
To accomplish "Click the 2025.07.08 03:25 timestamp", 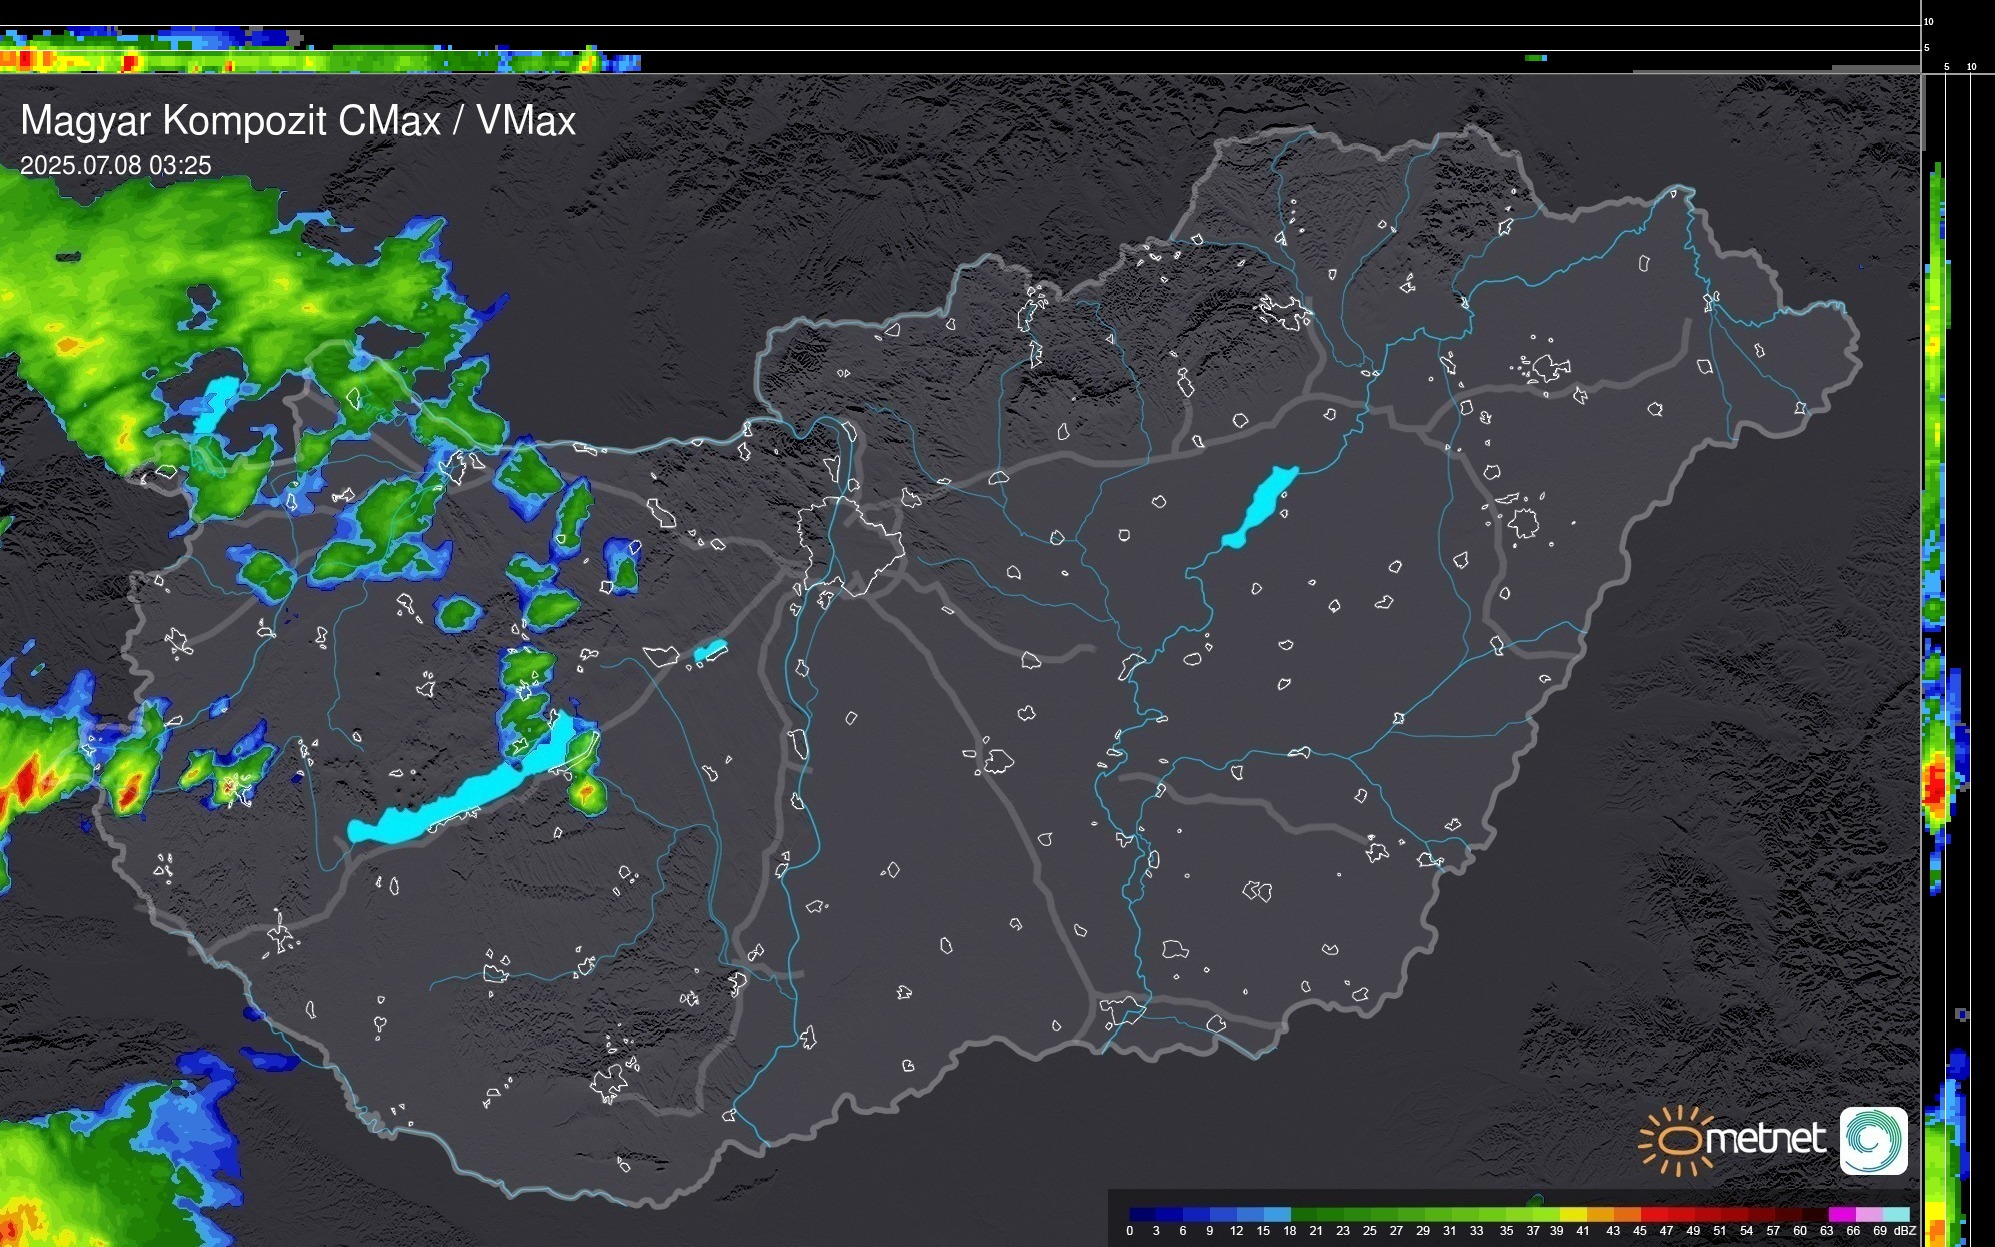I will (116, 166).
